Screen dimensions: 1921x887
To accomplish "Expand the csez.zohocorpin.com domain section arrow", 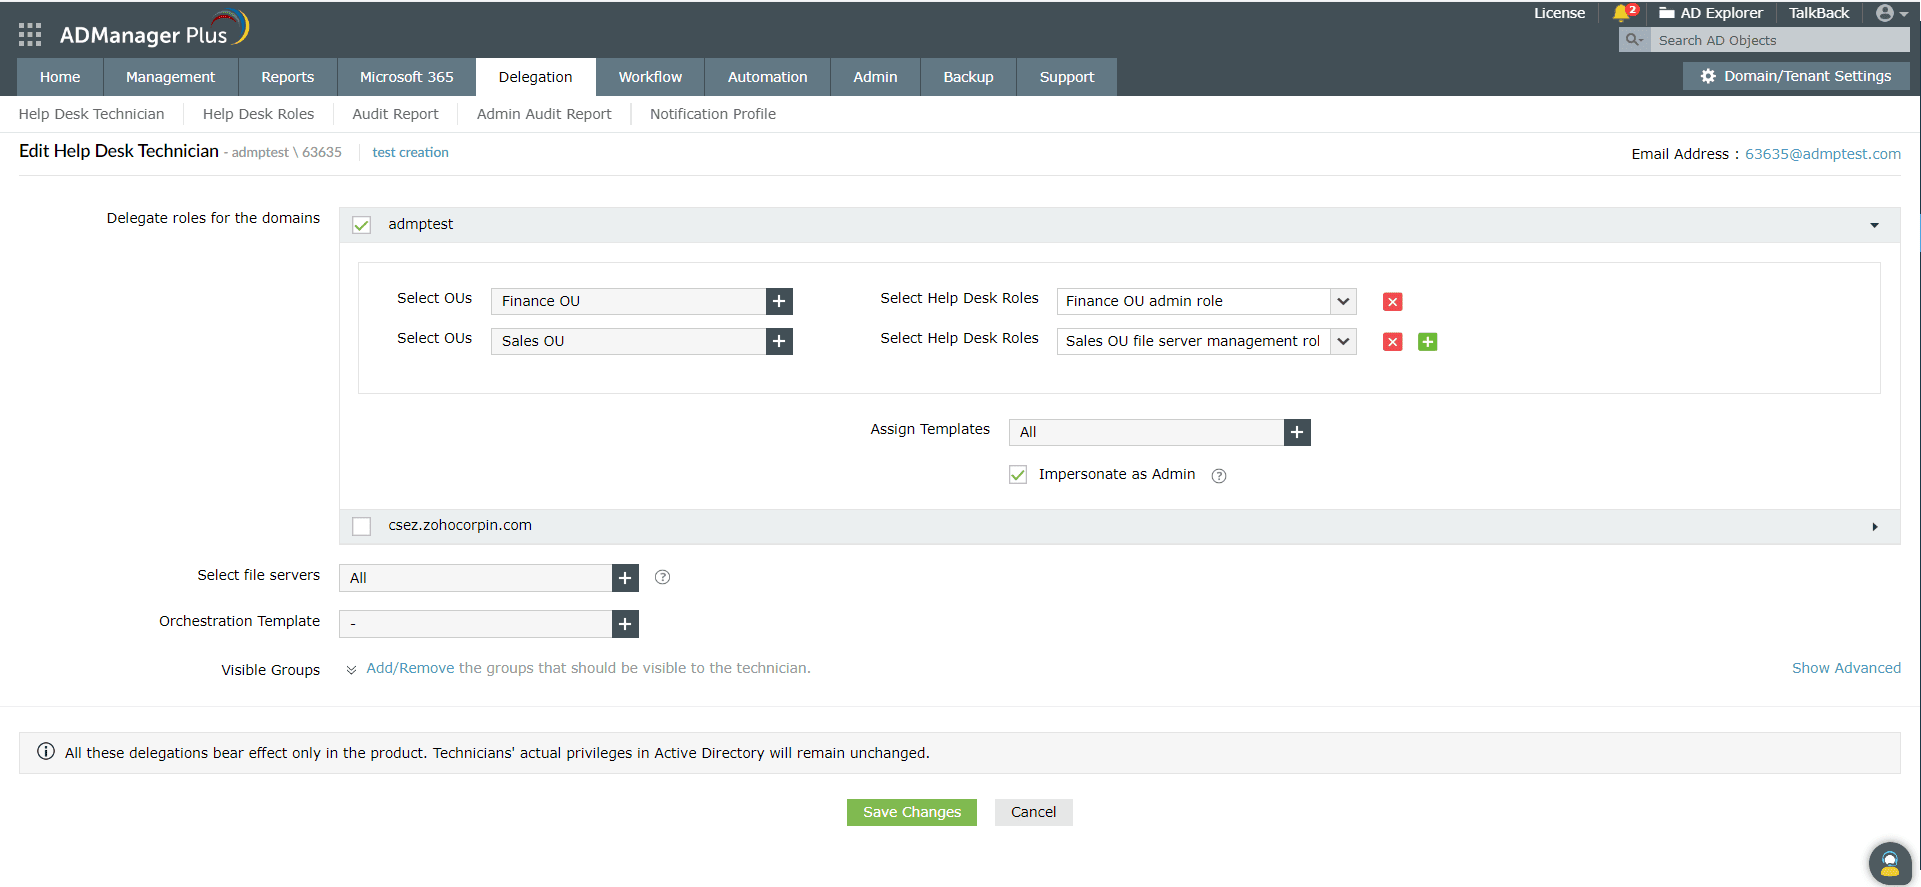I will [x=1874, y=527].
